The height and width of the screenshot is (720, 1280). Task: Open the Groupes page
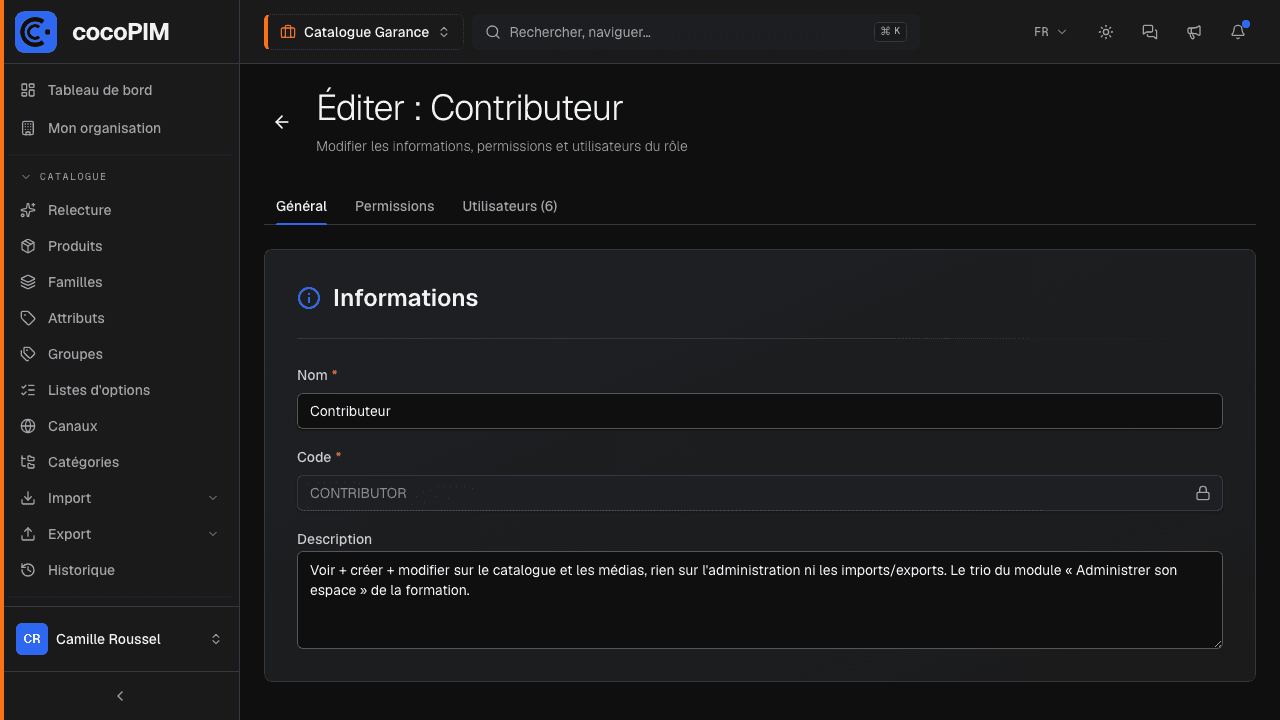point(120,354)
